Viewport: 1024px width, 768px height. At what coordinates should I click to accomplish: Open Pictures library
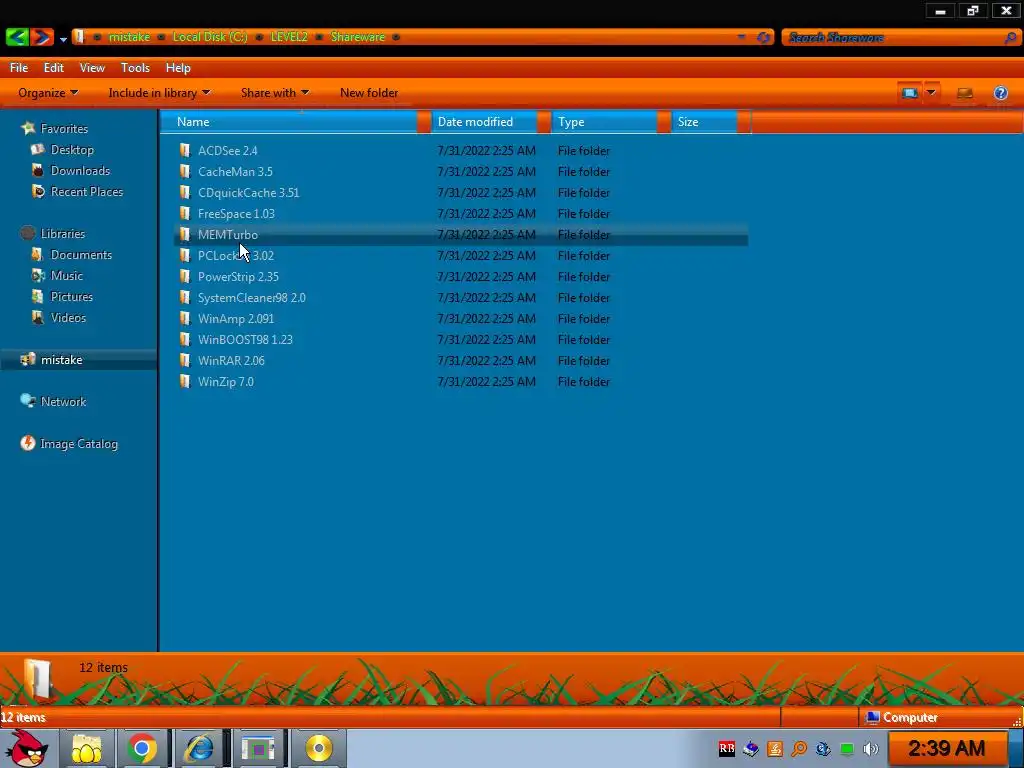click(72, 296)
